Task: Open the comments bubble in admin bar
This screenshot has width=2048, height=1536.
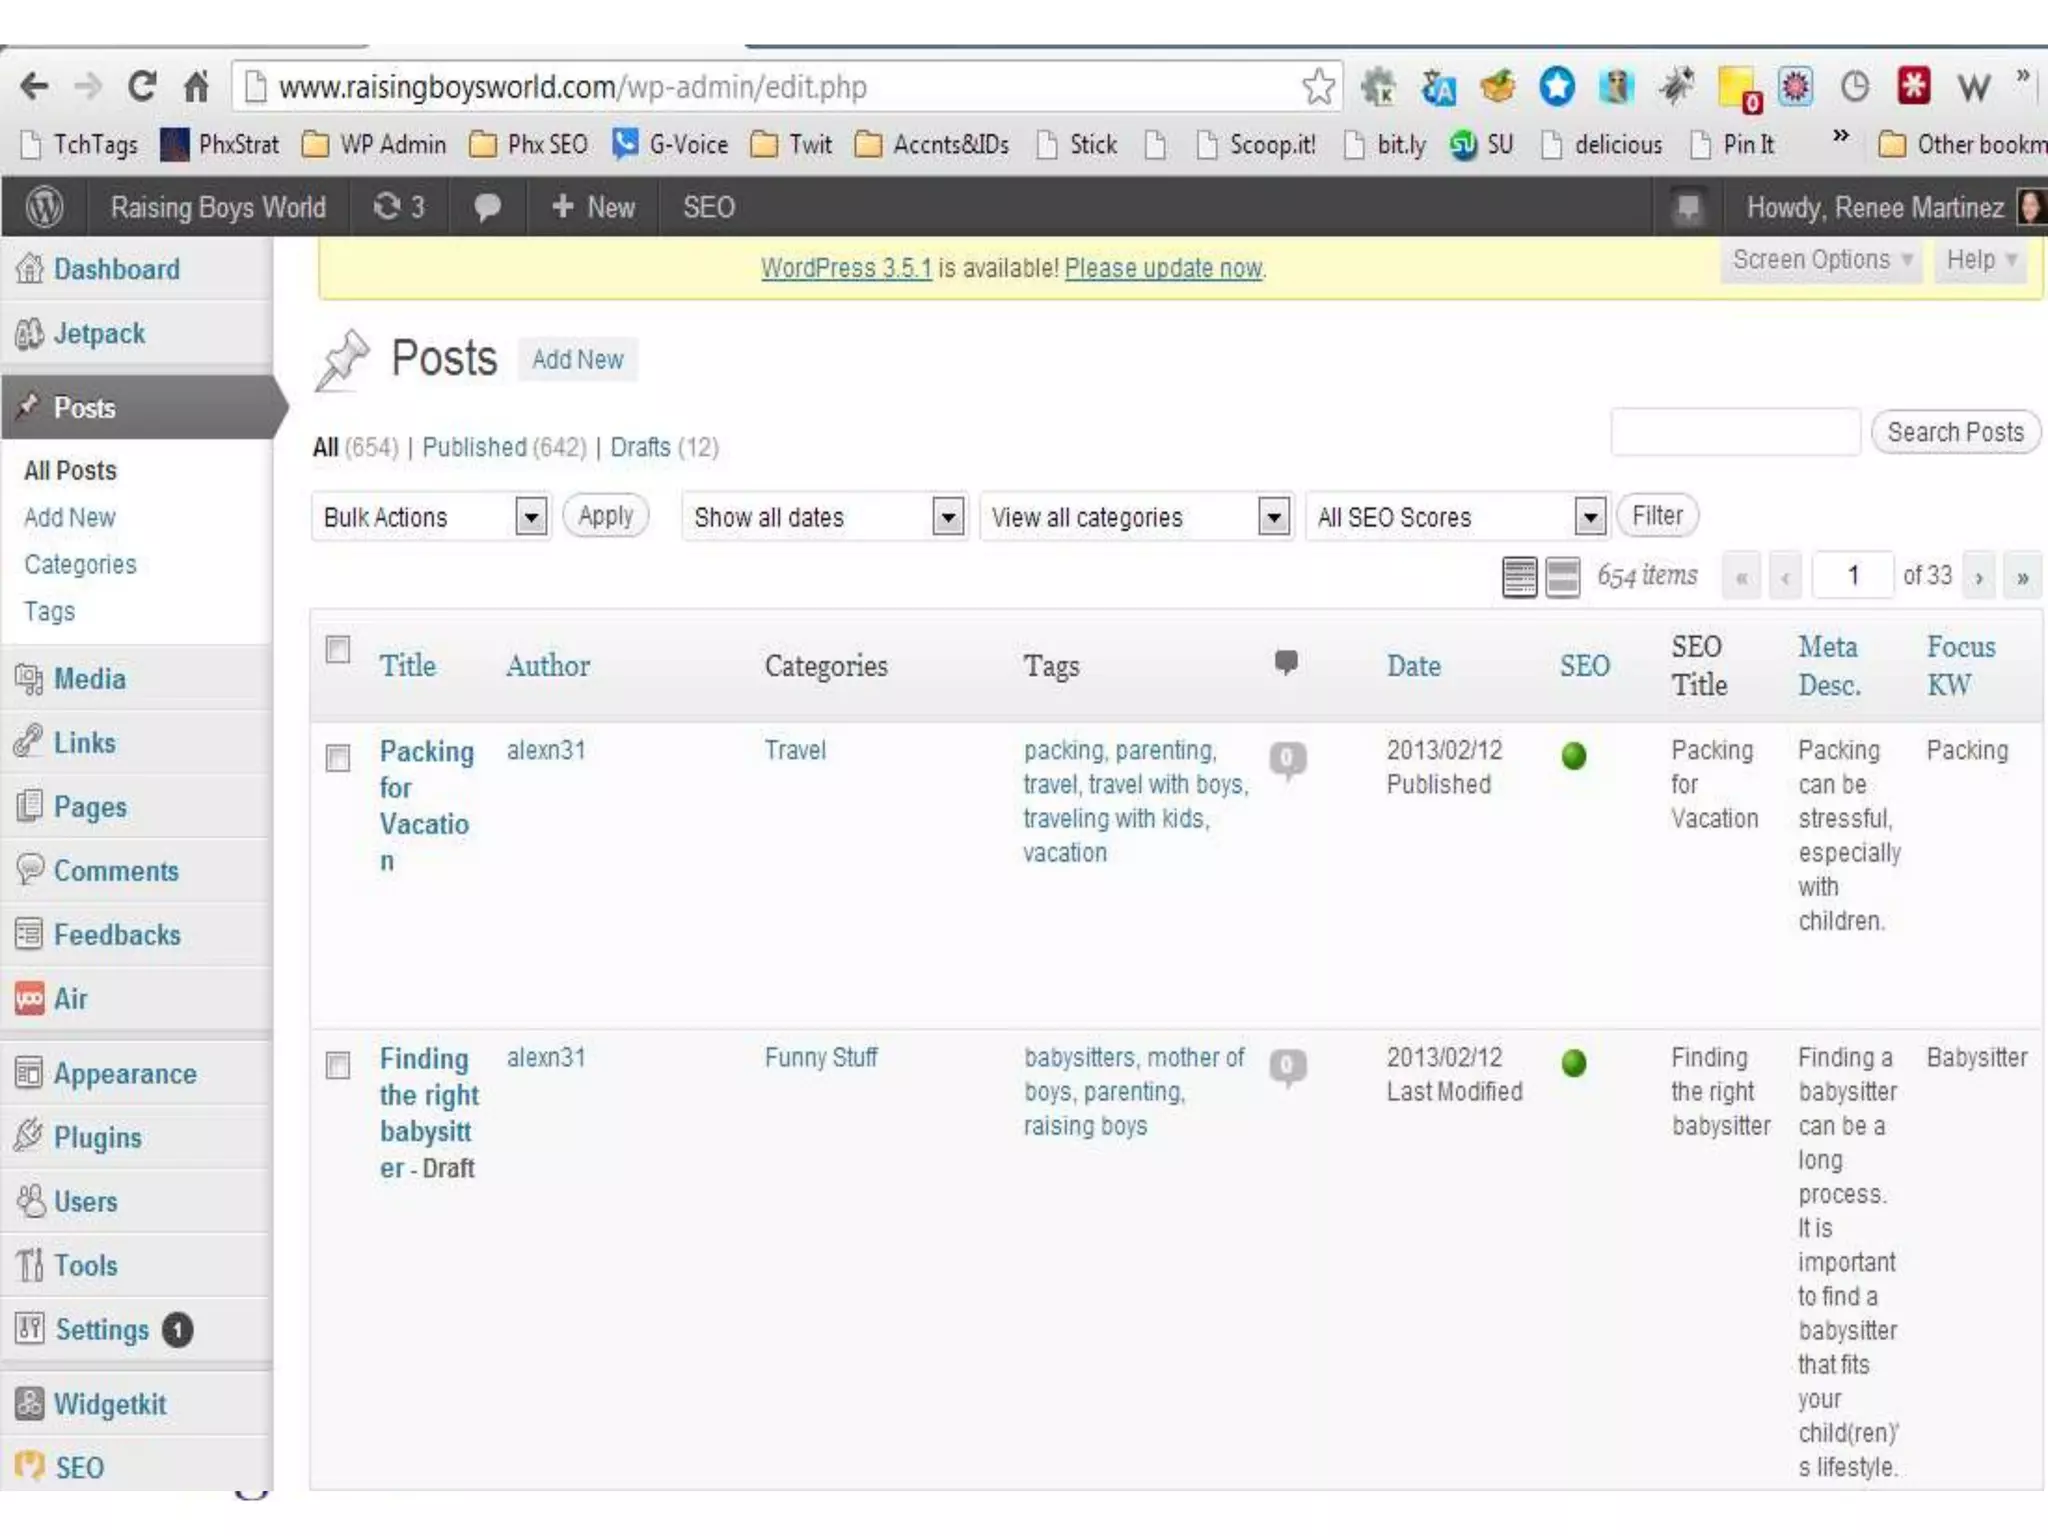Action: point(487,207)
